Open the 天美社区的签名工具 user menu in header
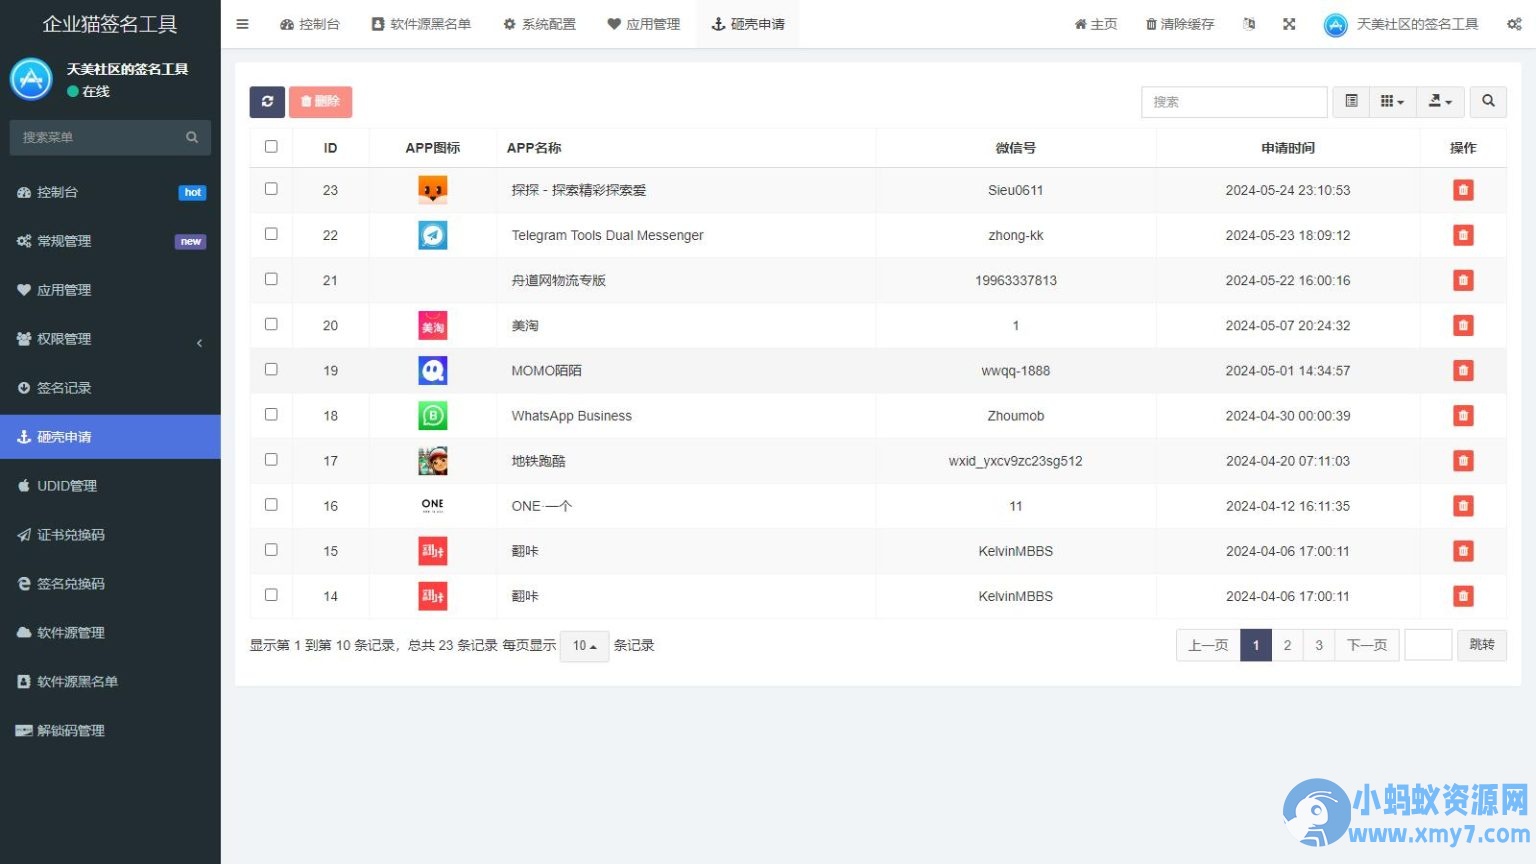 coord(1400,24)
